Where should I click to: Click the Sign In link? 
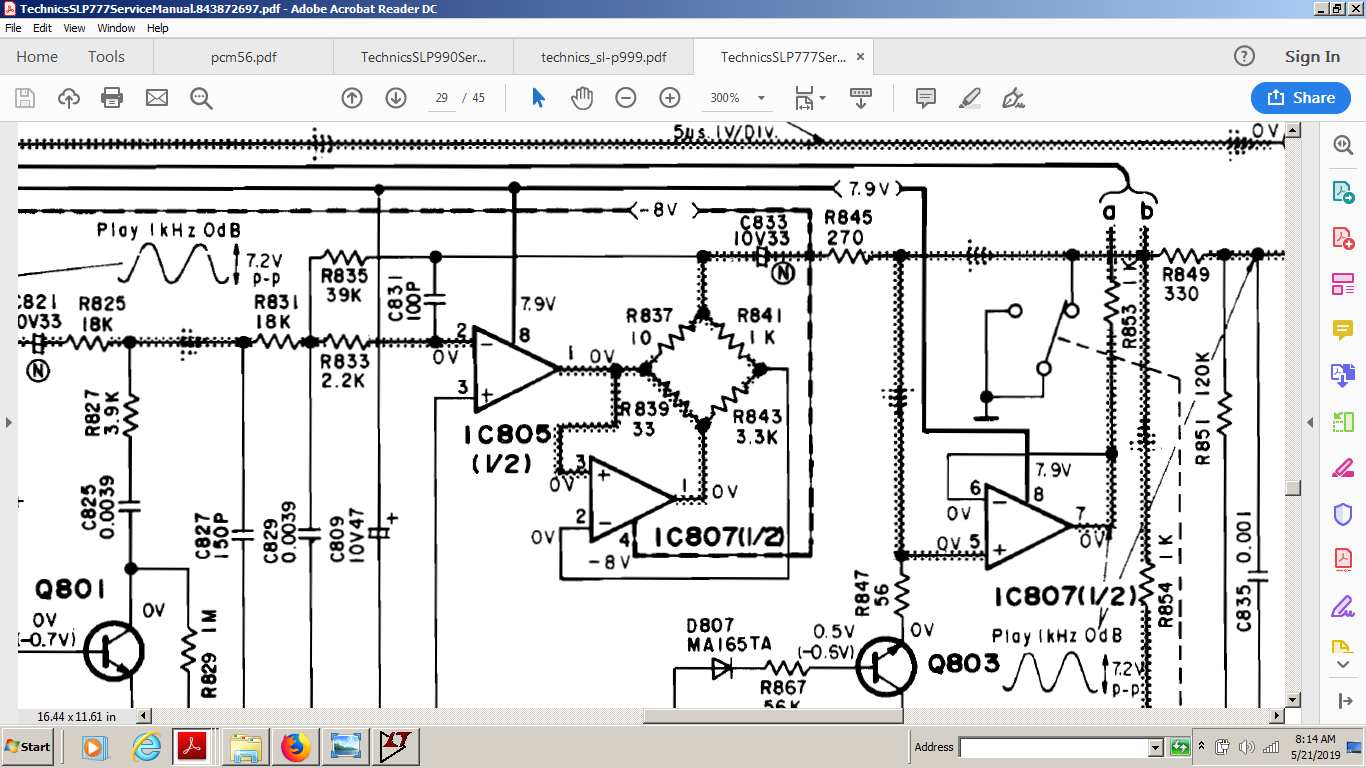1312,57
